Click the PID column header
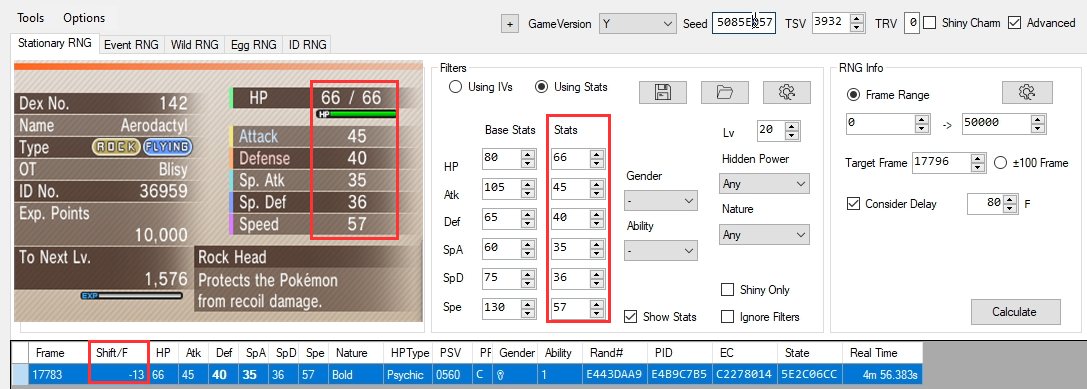The image size is (1087, 389). pyautogui.click(x=678, y=353)
